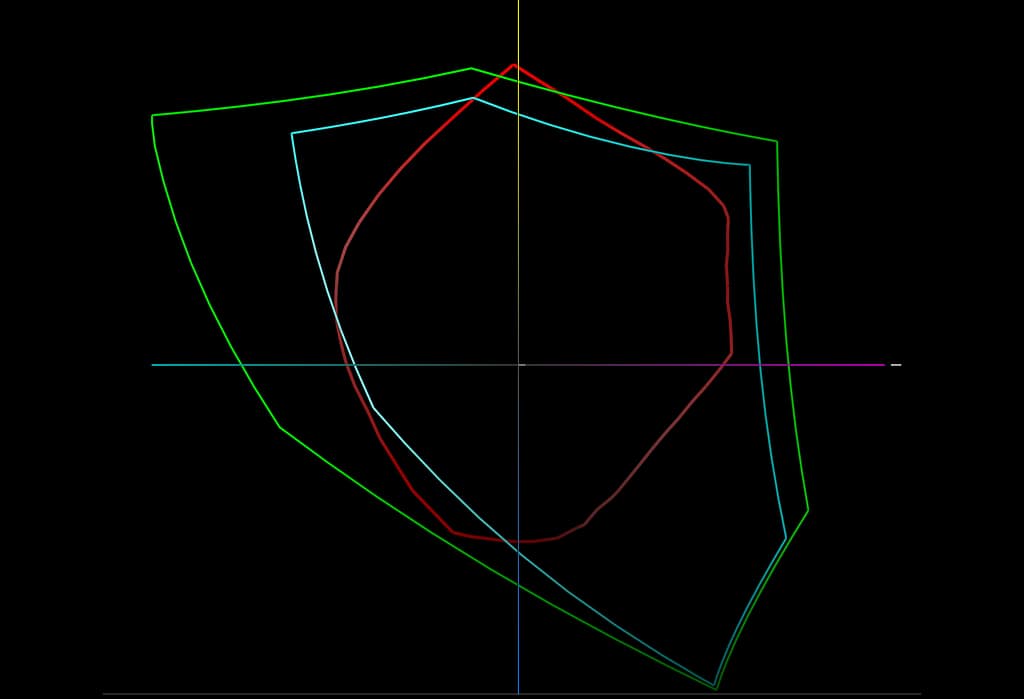Viewport: 1024px width, 699px height.
Task: Select the magenta axis's right end
Action: click(883, 365)
